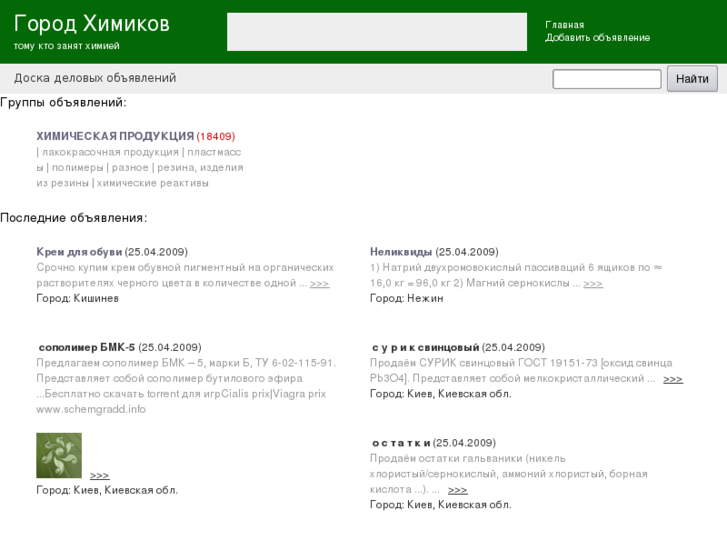727x545 pixels.
Task: Click the green ornament thumbnail image
Action: tap(59, 455)
